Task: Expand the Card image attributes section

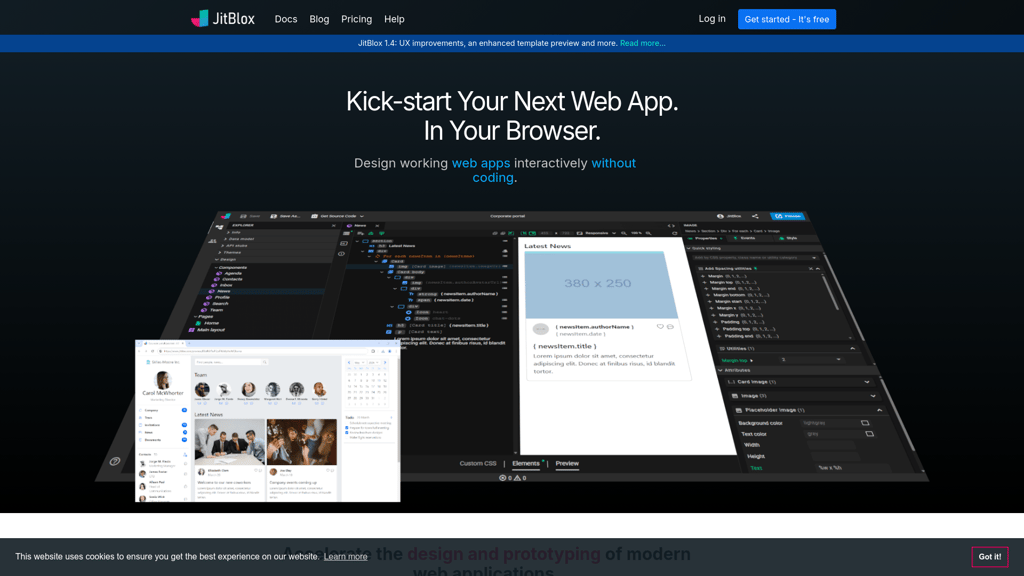Action: click(x=867, y=382)
